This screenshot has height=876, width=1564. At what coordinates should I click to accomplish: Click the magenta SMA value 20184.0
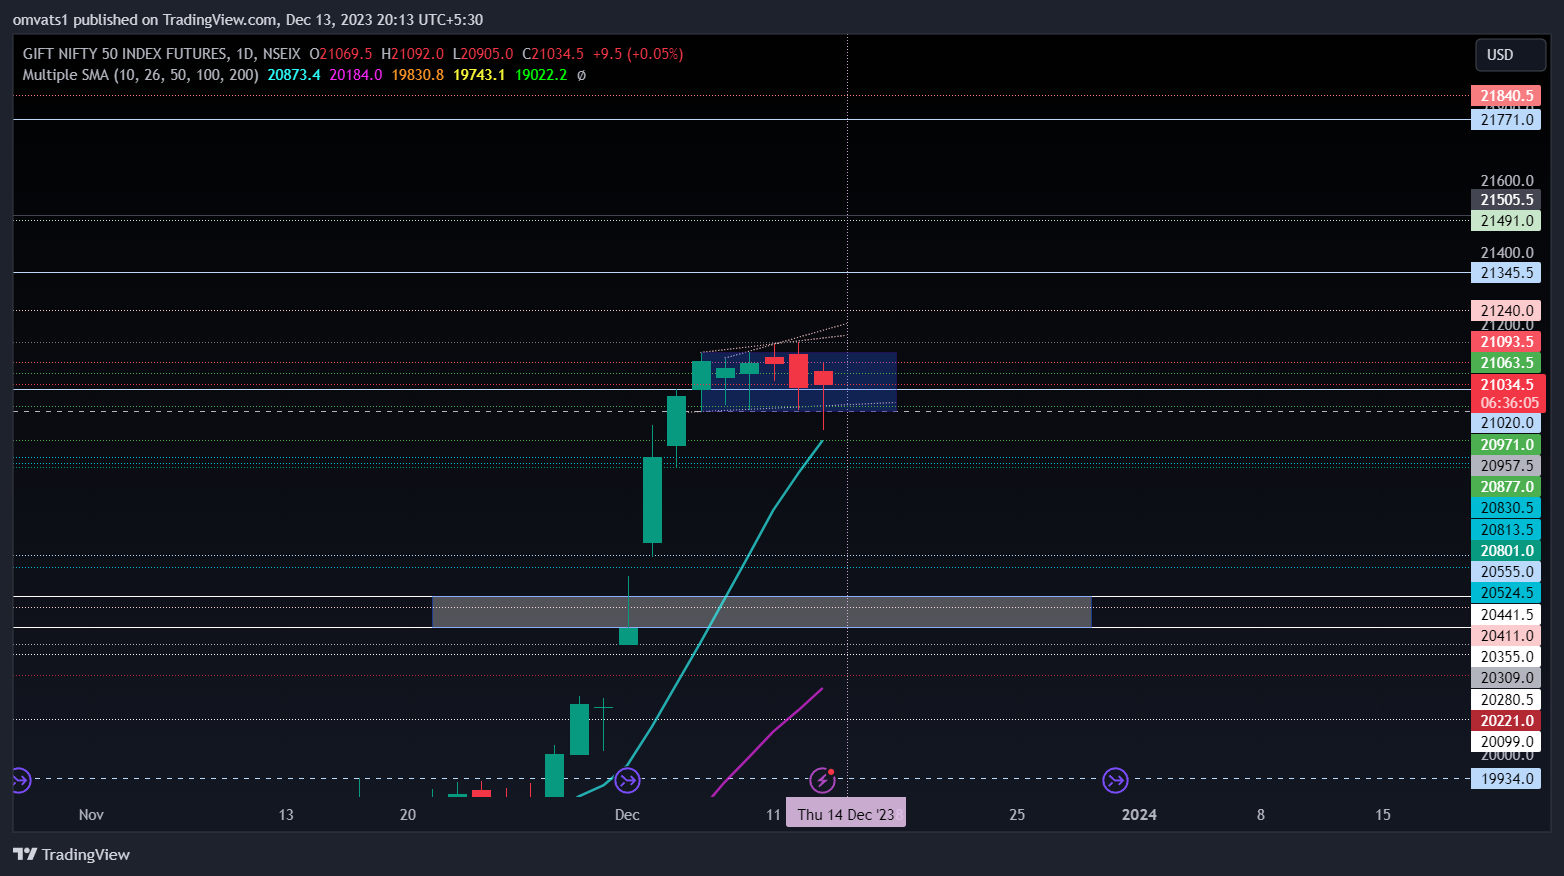point(356,75)
